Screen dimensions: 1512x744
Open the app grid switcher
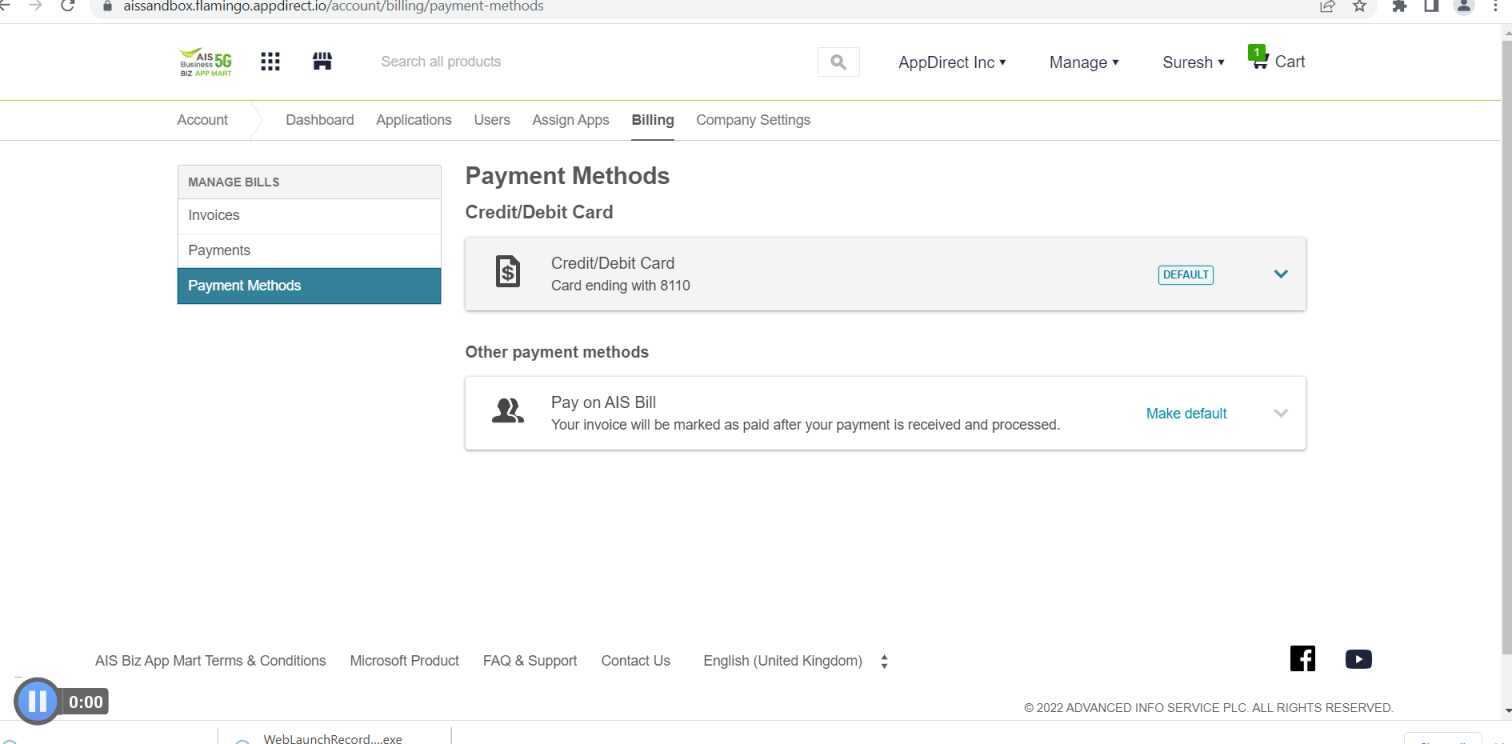pos(270,61)
